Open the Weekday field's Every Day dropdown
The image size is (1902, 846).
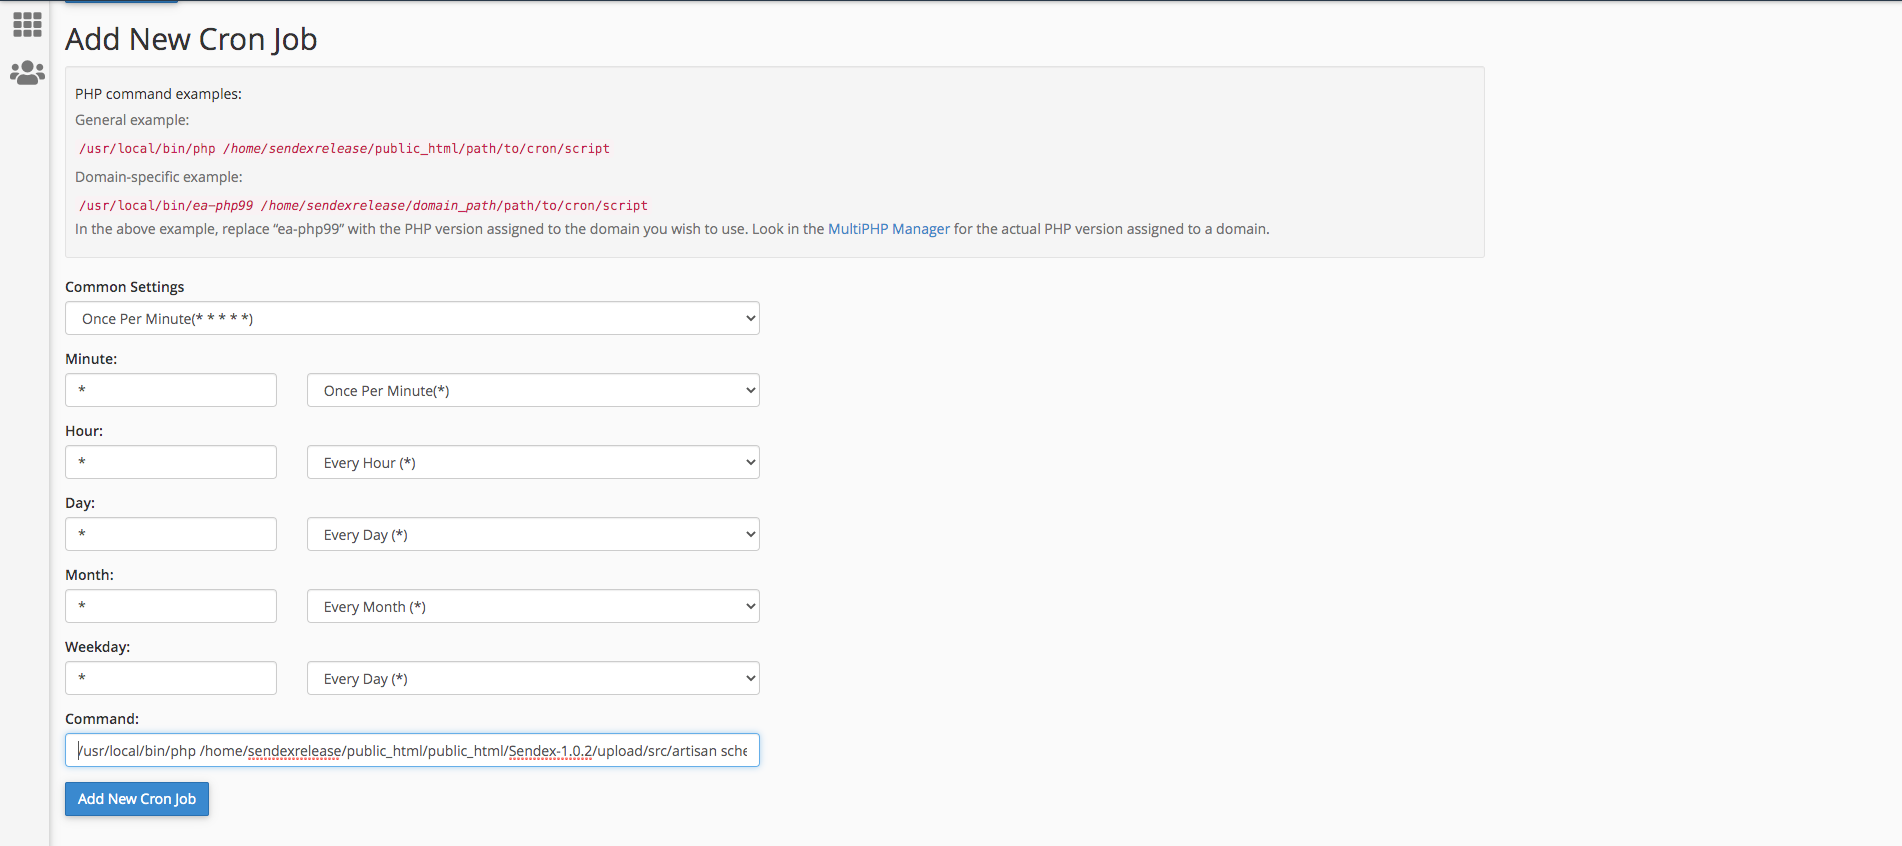point(533,678)
